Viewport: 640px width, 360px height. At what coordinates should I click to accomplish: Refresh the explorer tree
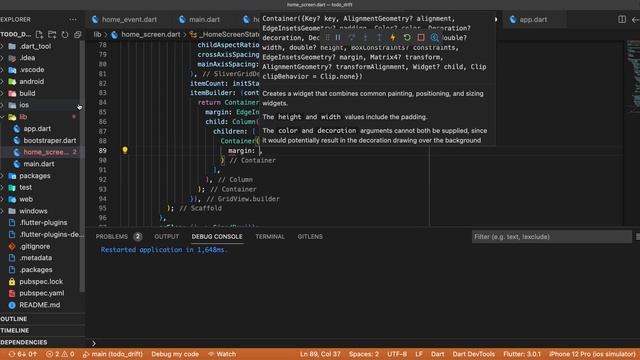click(65, 35)
